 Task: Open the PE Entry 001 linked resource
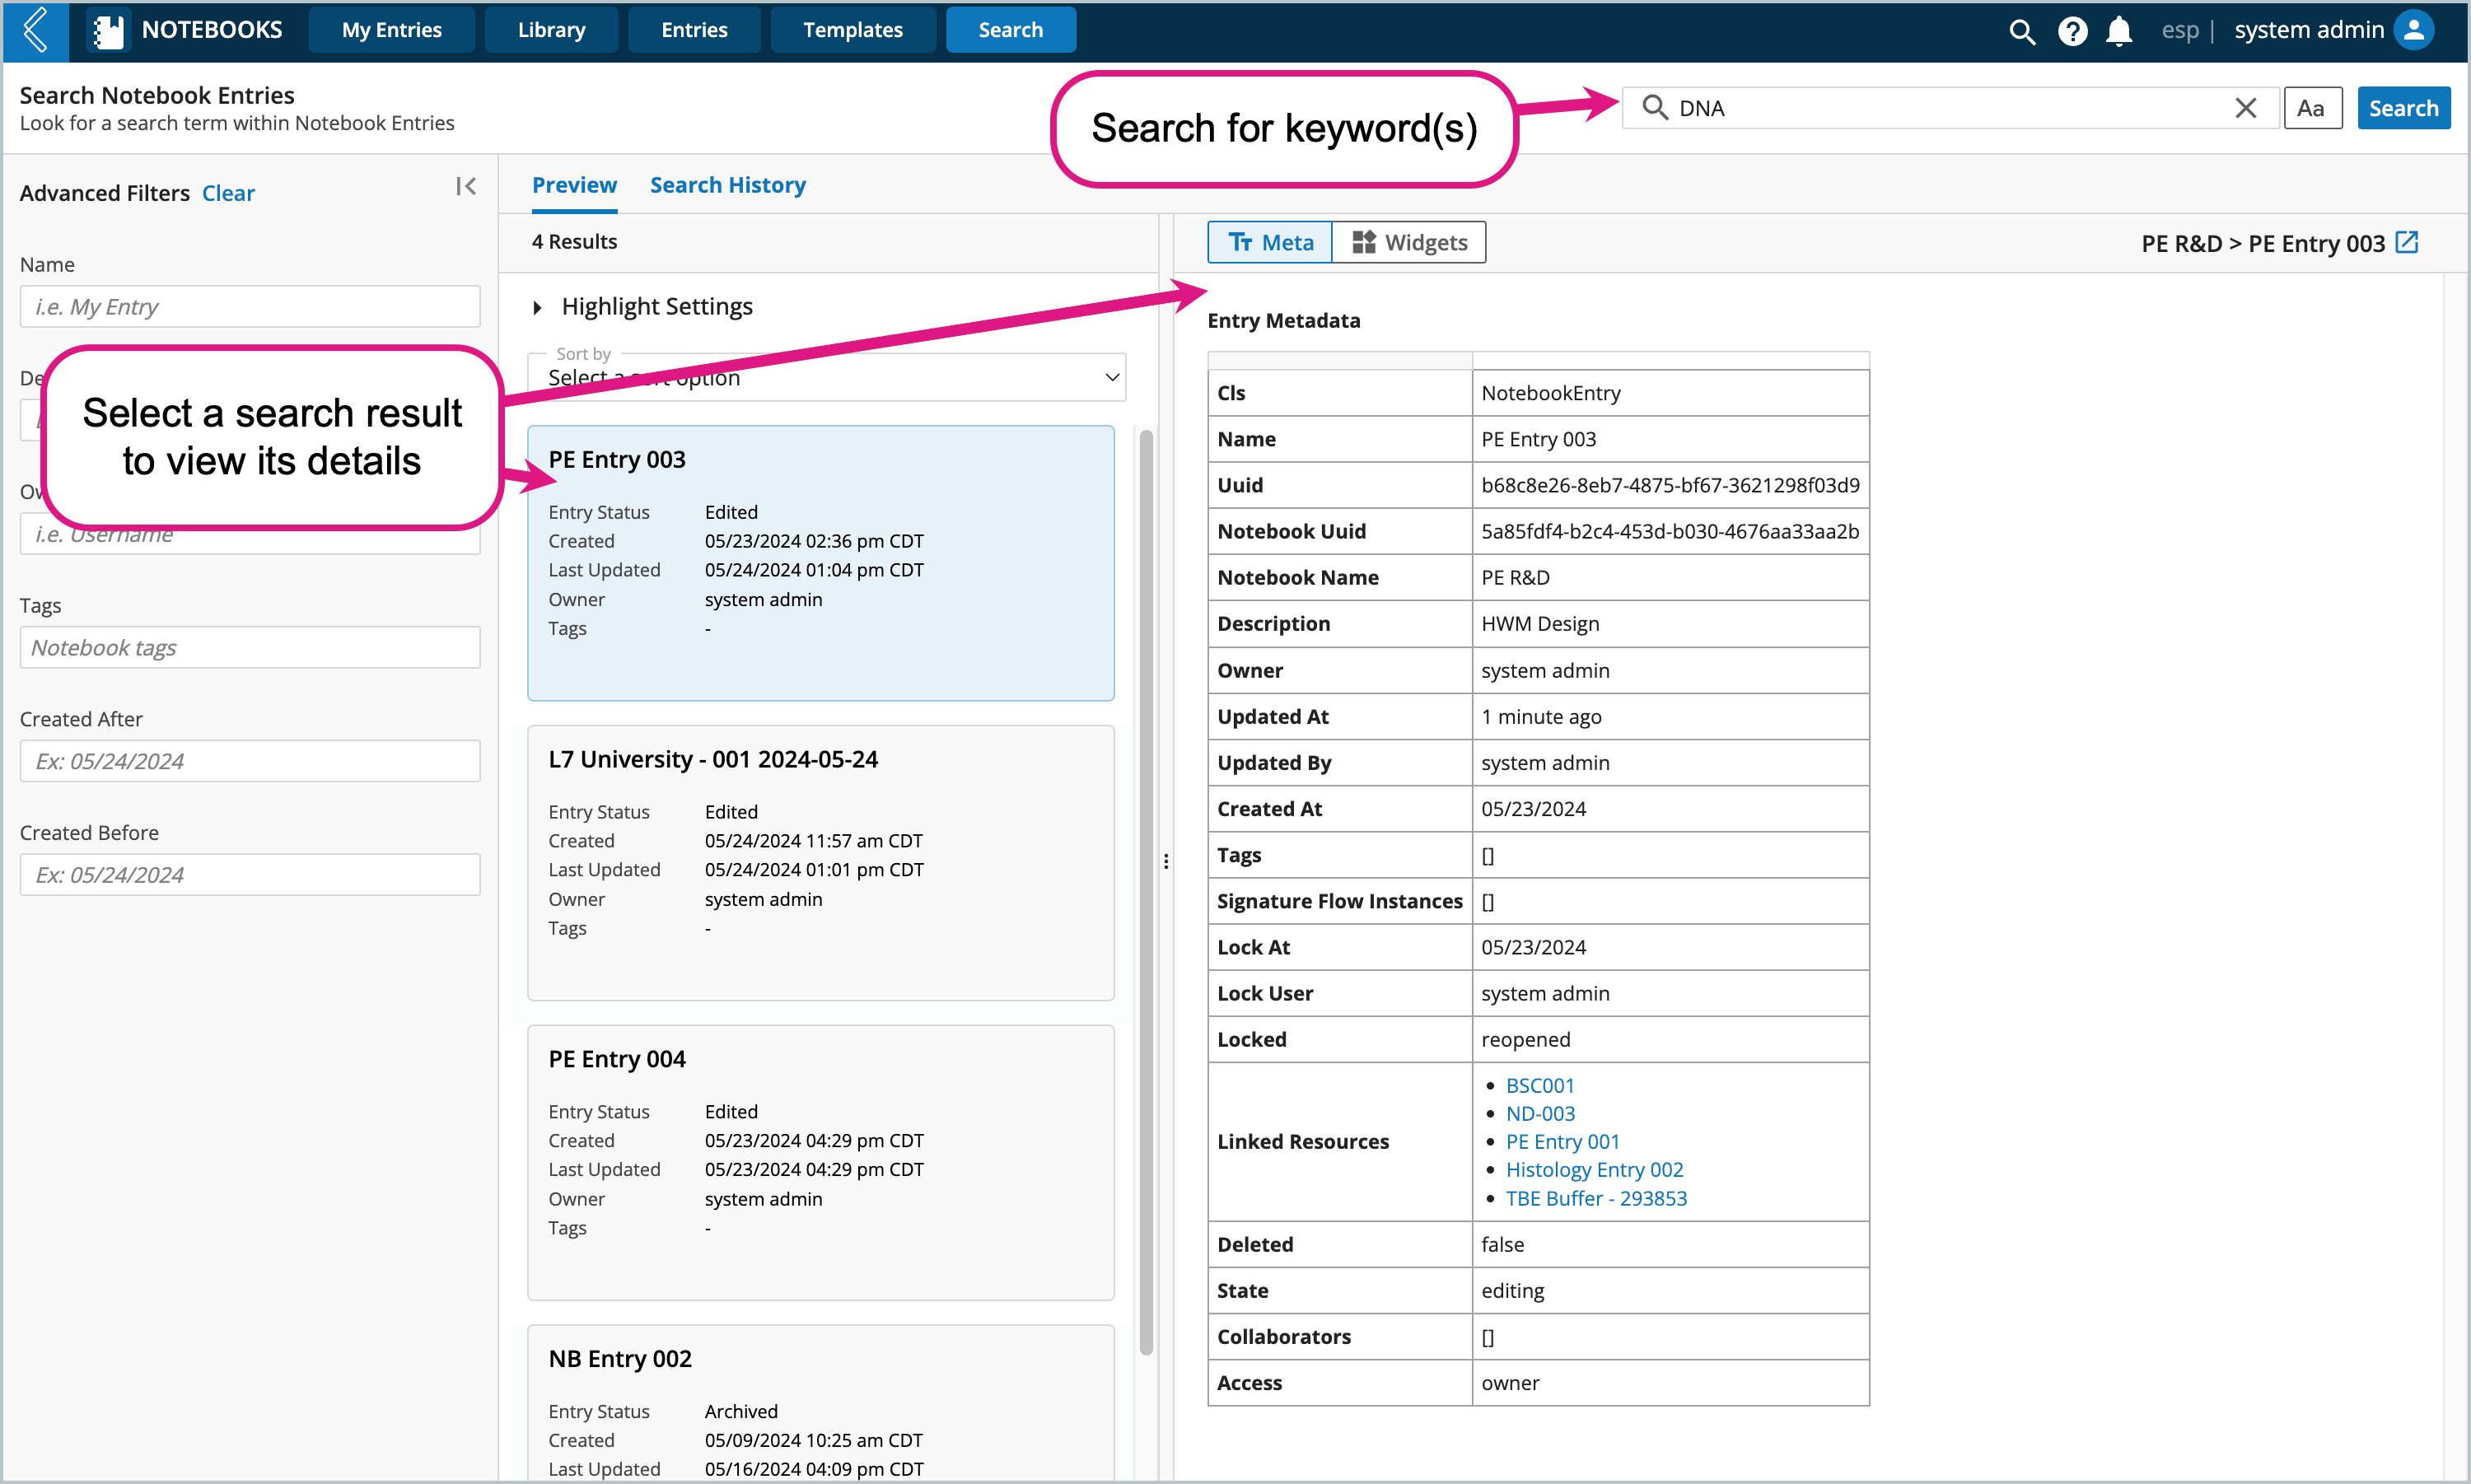click(x=1562, y=1141)
